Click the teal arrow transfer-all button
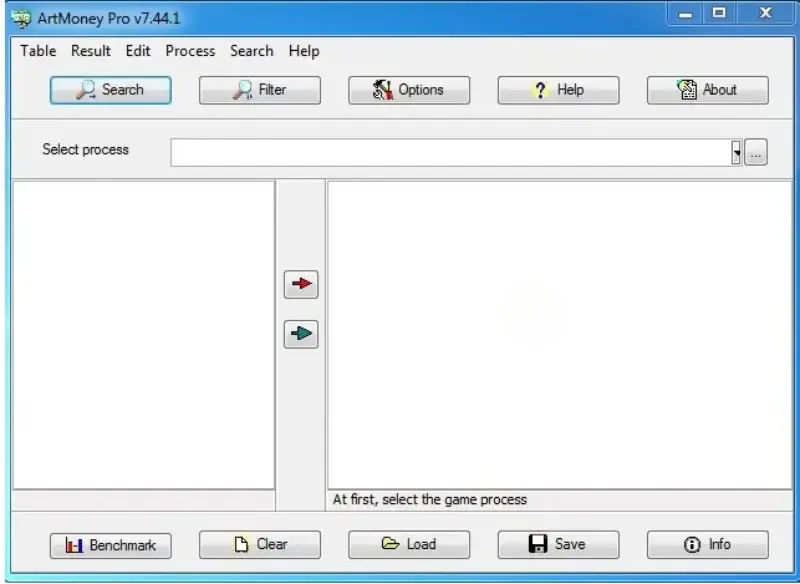The image size is (800, 584). [x=301, y=334]
